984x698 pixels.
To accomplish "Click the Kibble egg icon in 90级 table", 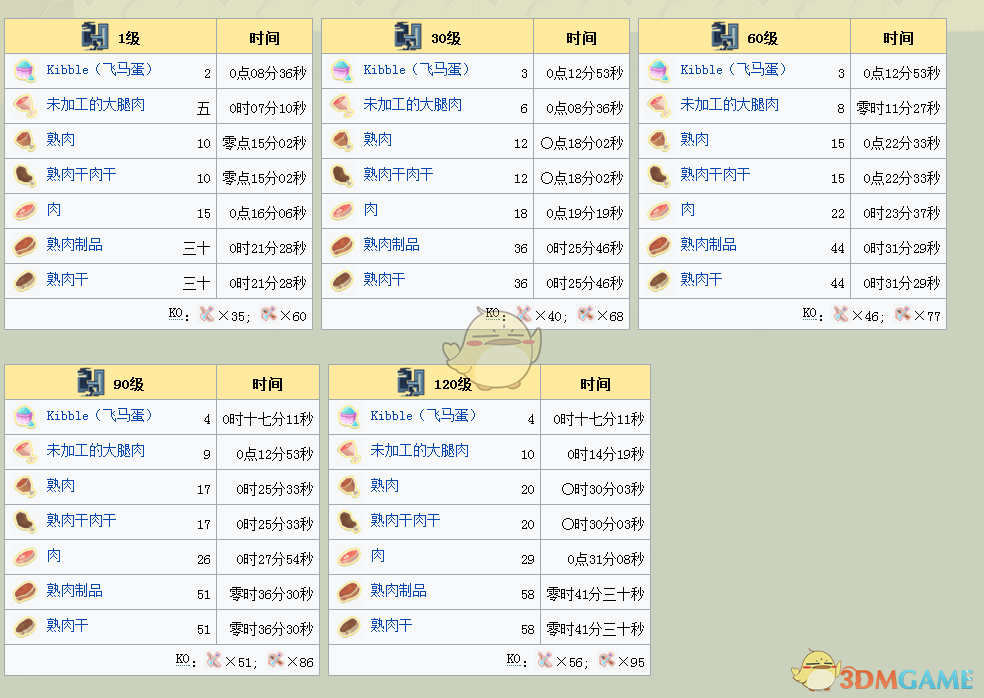I will tap(25, 416).
